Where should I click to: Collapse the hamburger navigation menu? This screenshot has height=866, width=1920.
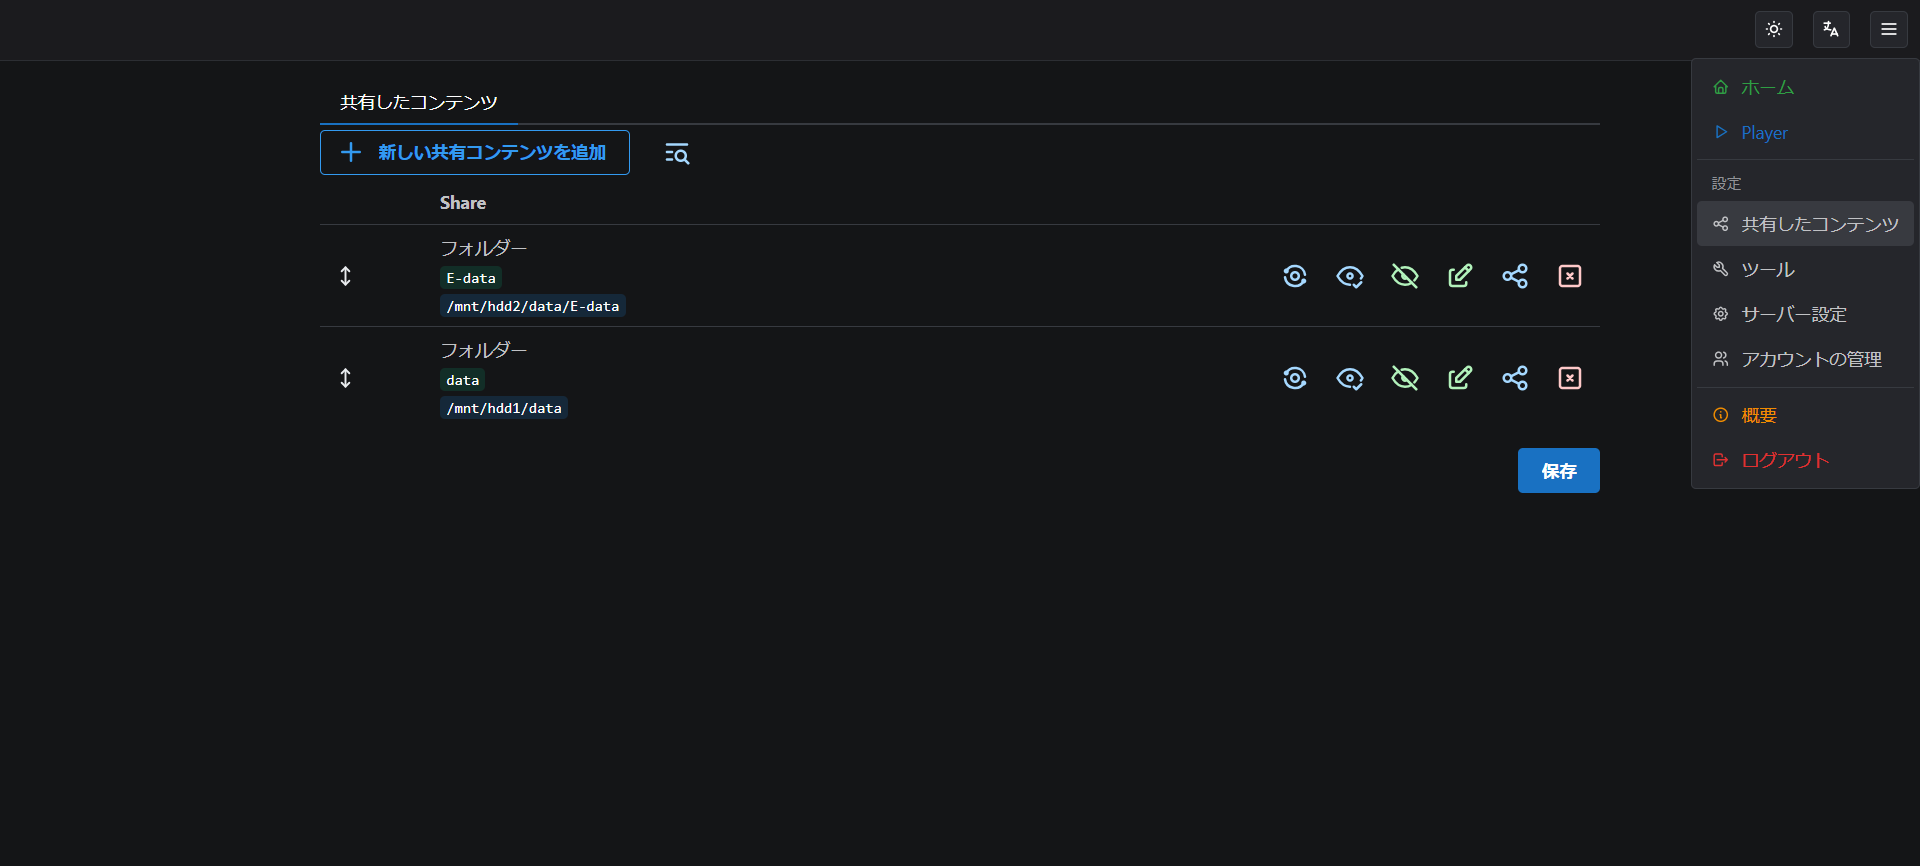1888,29
